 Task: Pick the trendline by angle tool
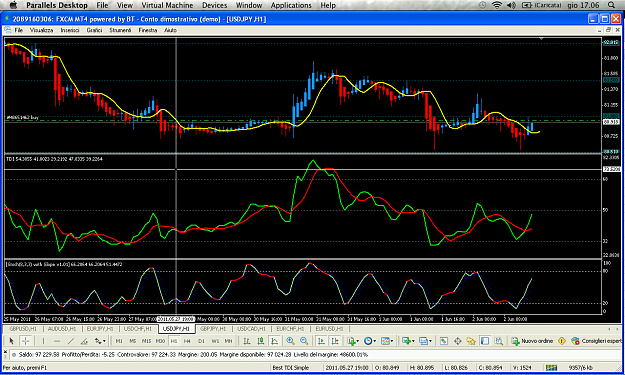[84, 341]
